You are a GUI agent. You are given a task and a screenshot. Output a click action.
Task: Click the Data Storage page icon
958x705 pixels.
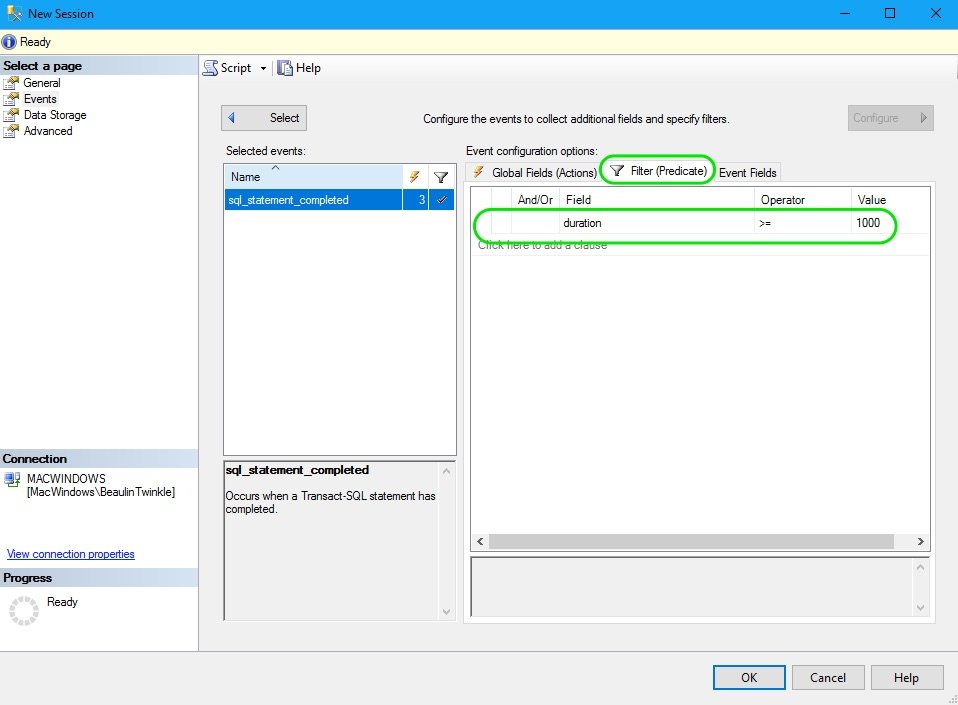click(11, 114)
